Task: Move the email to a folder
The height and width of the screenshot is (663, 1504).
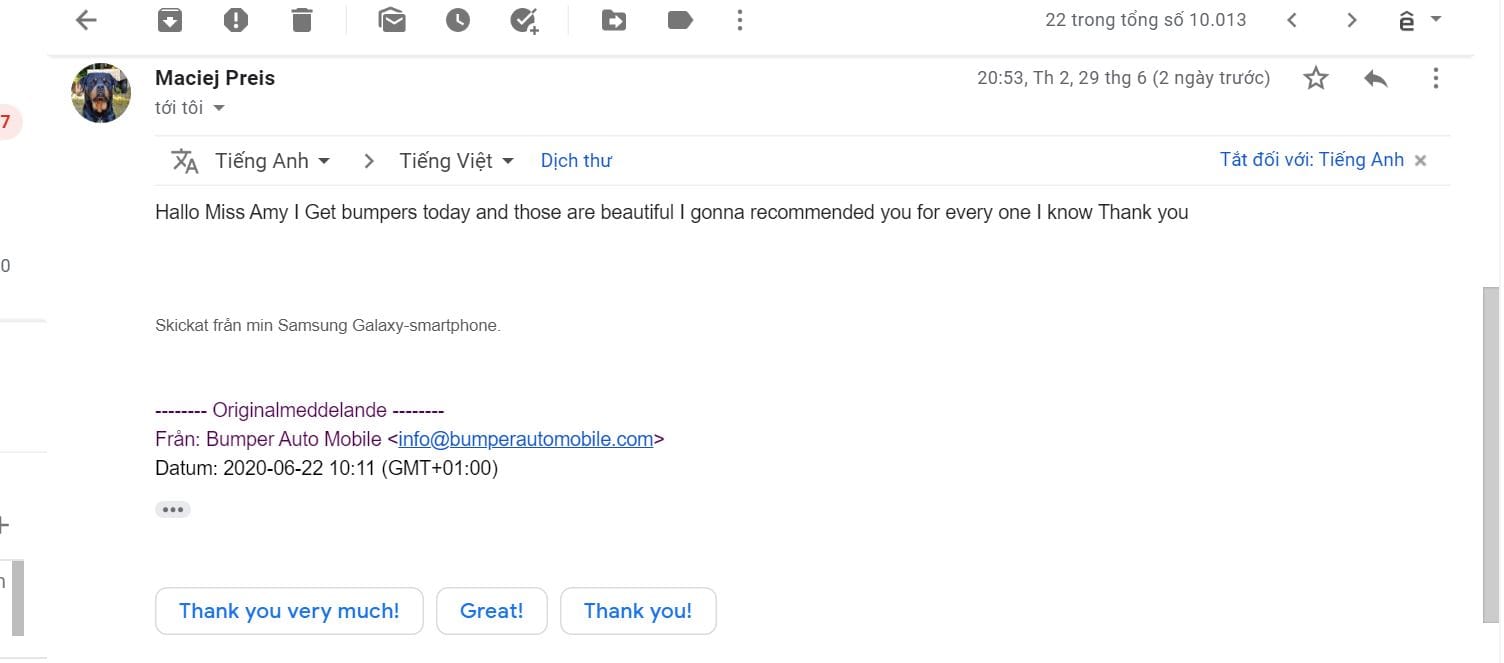Action: [x=614, y=20]
